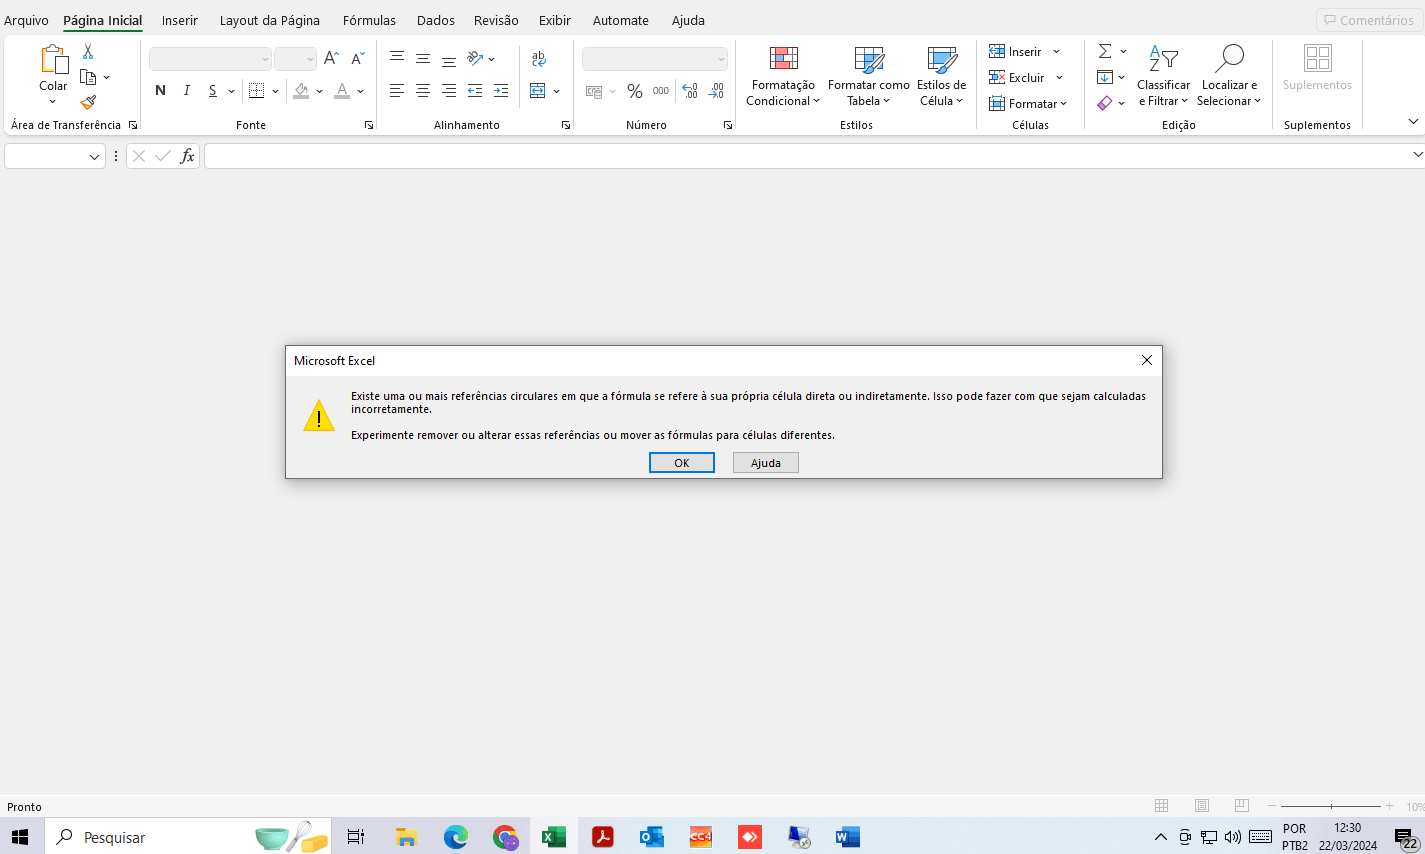Click the thousands separator 000 icon
This screenshot has height=854, width=1425.
661,91
